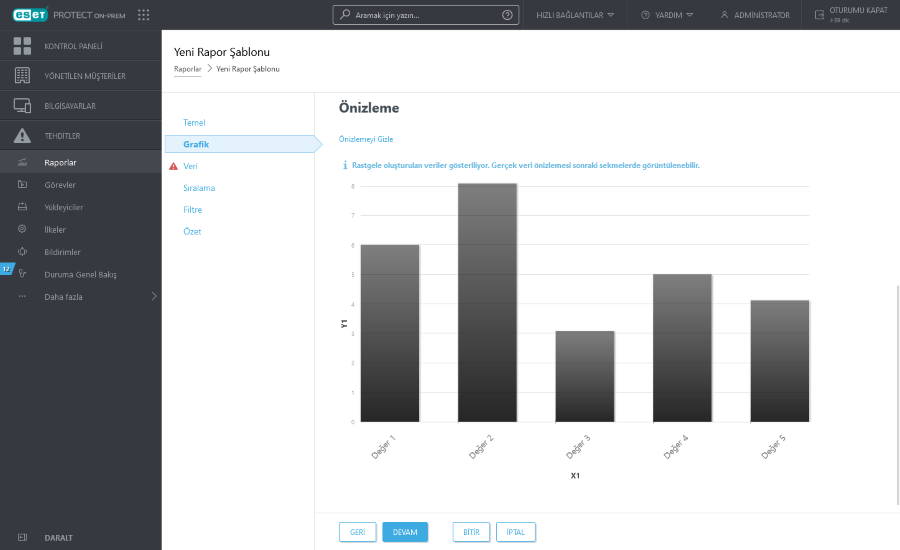Select the Veri step
The width and height of the screenshot is (900, 550).
coord(191,166)
